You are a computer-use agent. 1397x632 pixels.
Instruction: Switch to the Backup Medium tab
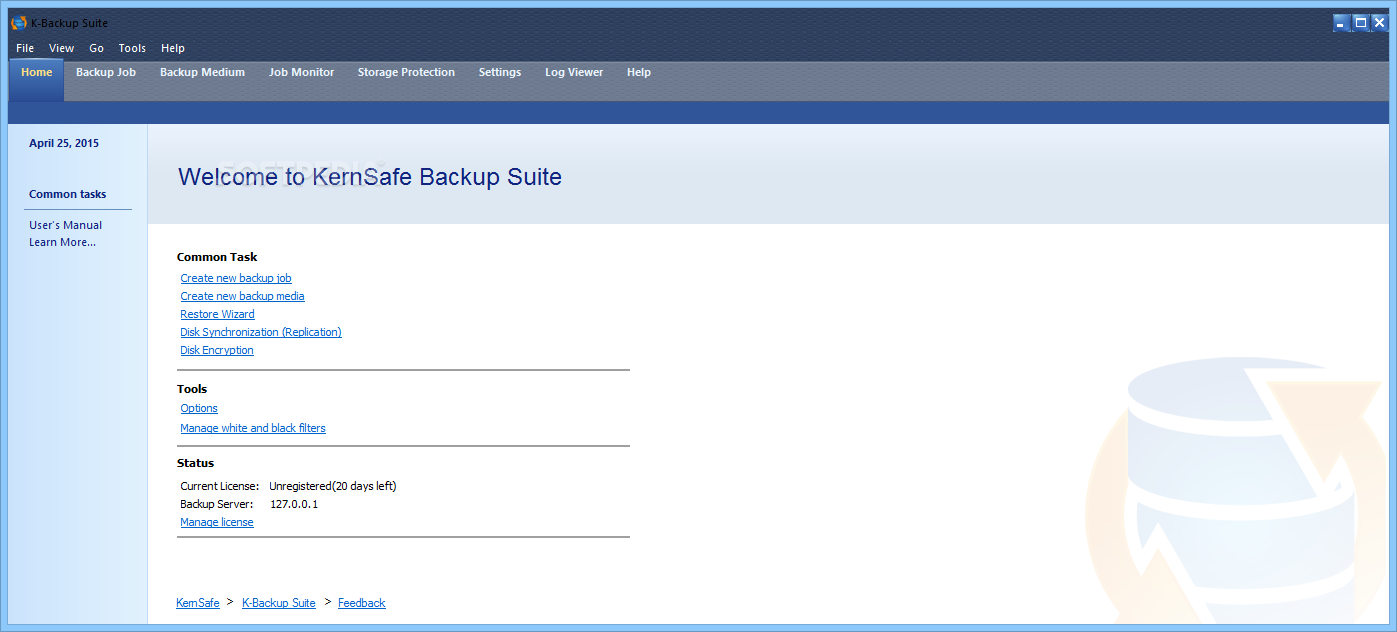(202, 72)
